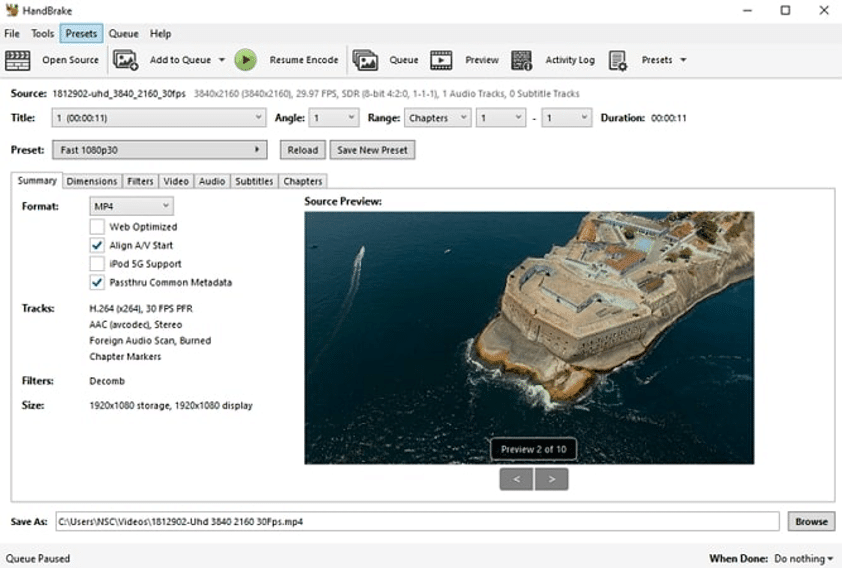This screenshot has height=568, width=843.
Task: Click the Browse button
Action: tap(811, 521)
